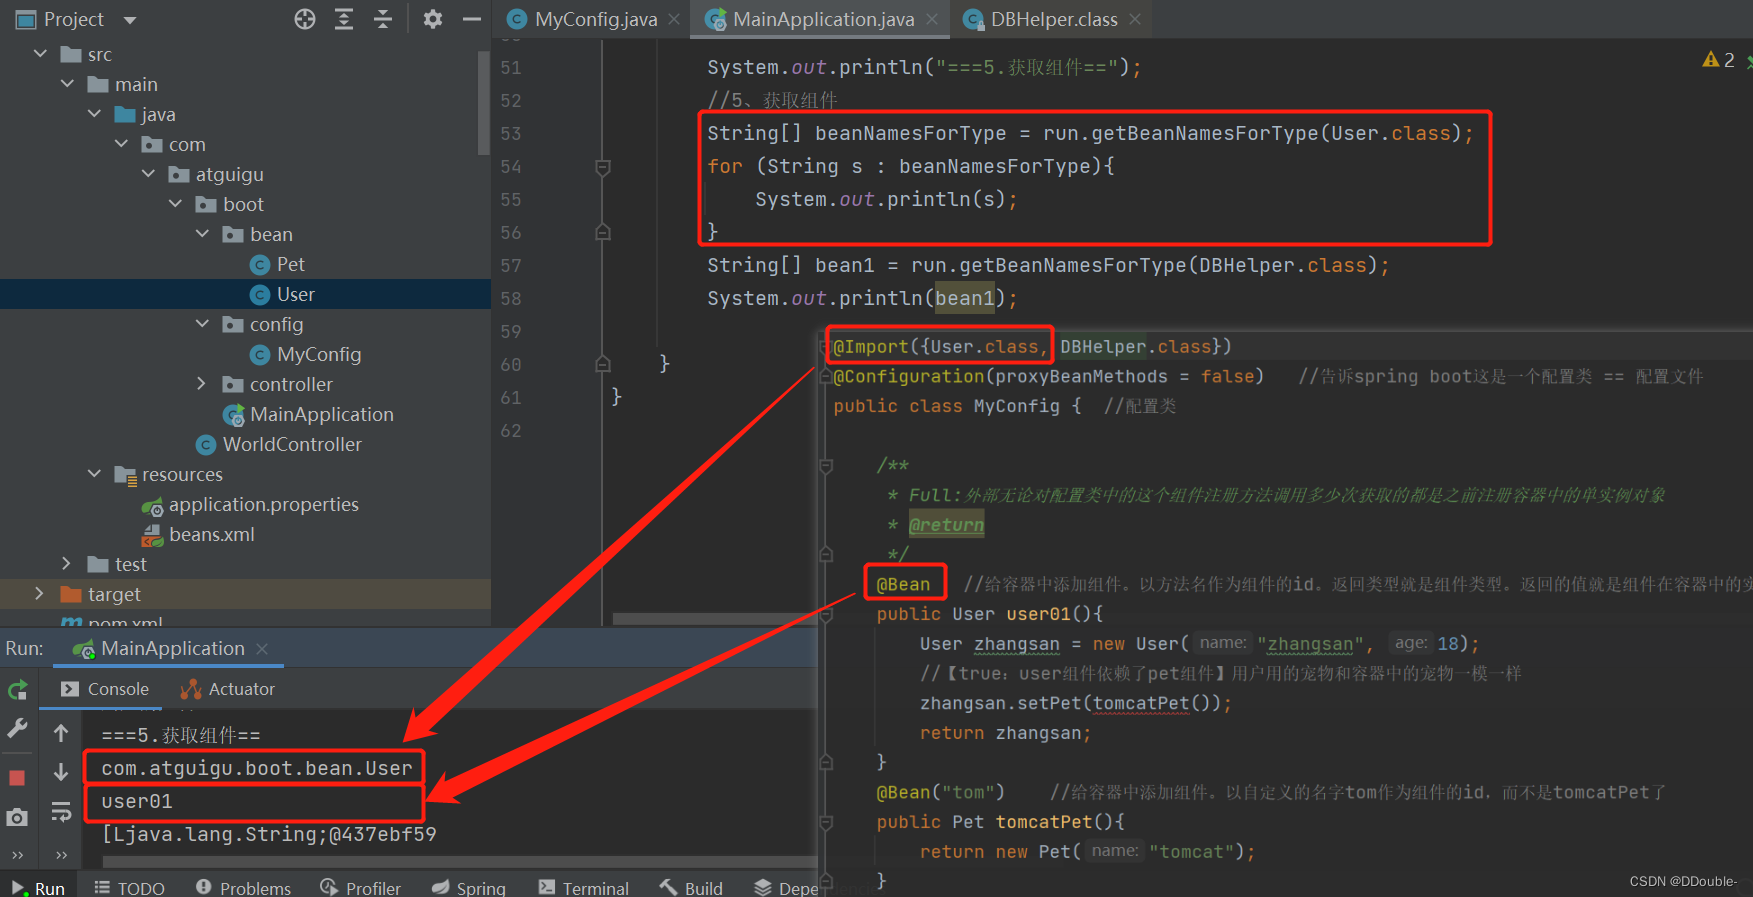The image size is (1753, 897).
Task: Click the wrench run settings icon
Action: tap(17, 729)
